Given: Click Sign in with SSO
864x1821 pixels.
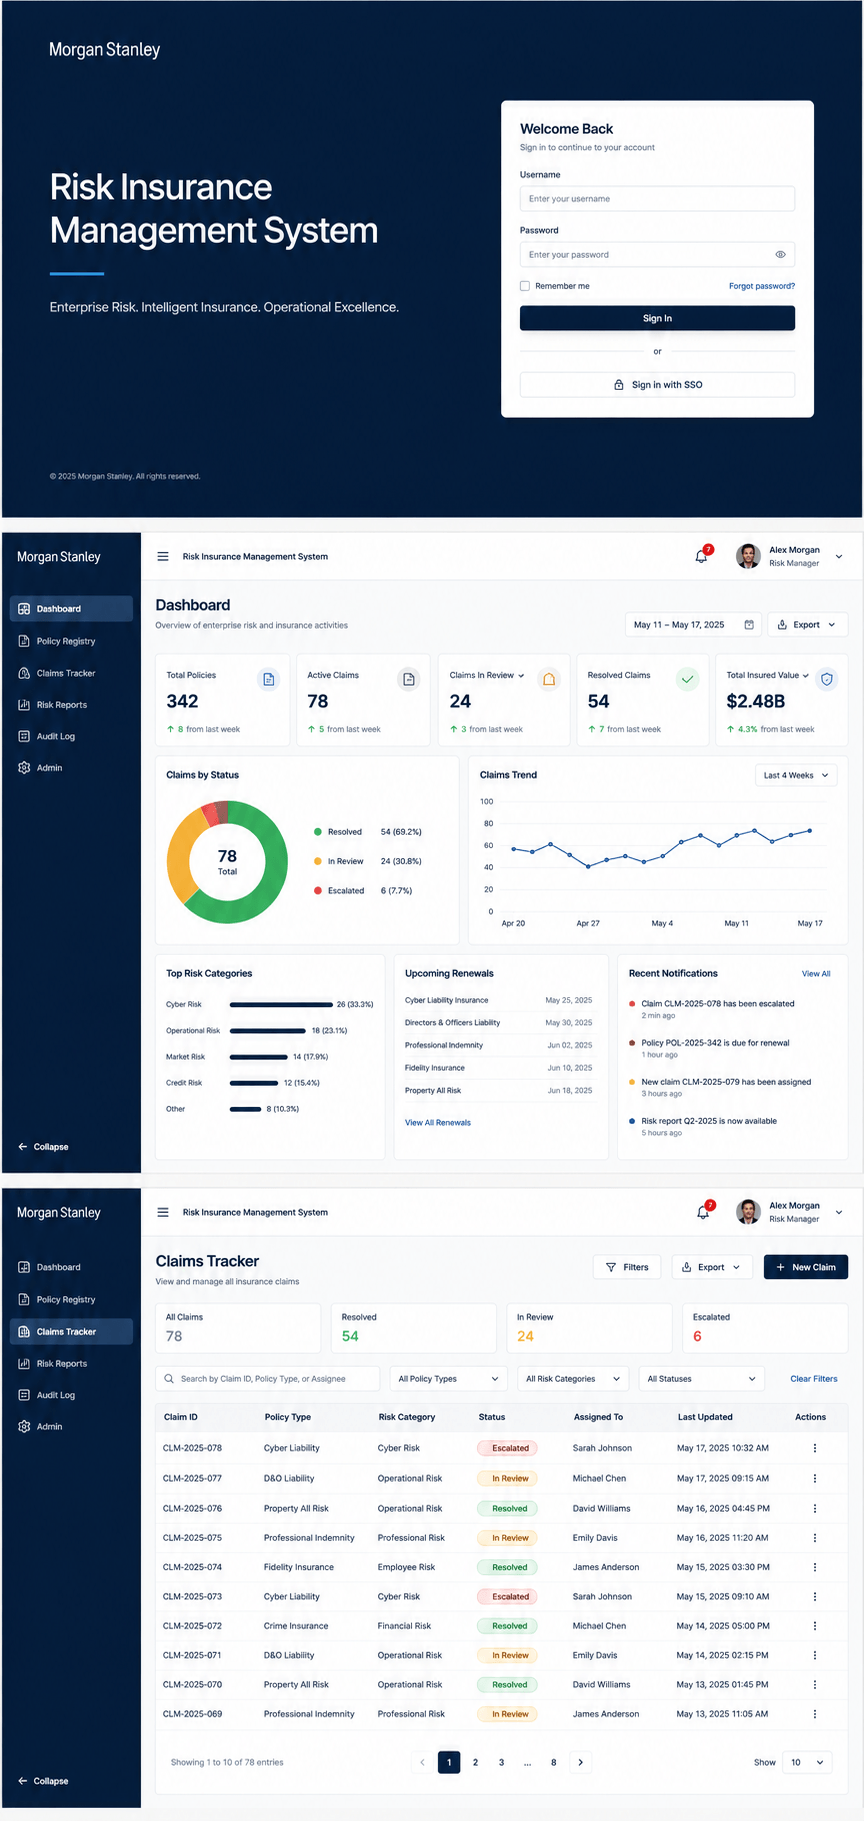Looking at the screenshot, I should [x=657, y=384].
